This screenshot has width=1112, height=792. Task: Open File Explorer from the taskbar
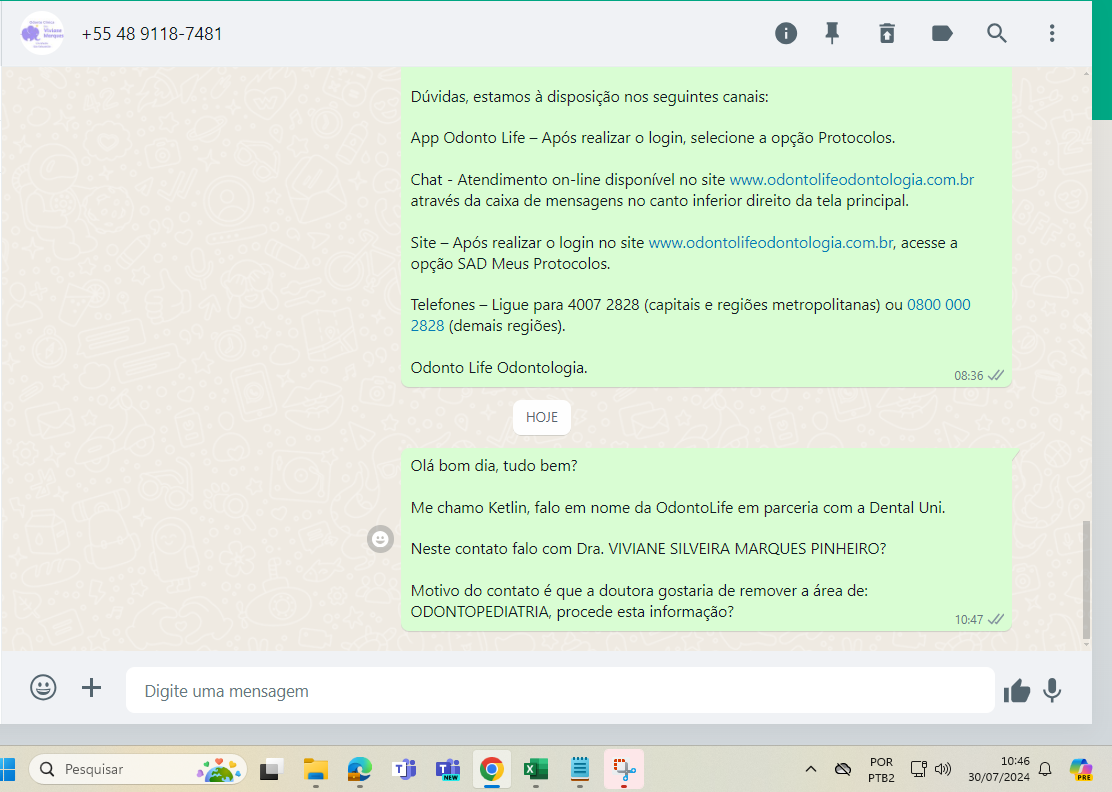[316, 769]
